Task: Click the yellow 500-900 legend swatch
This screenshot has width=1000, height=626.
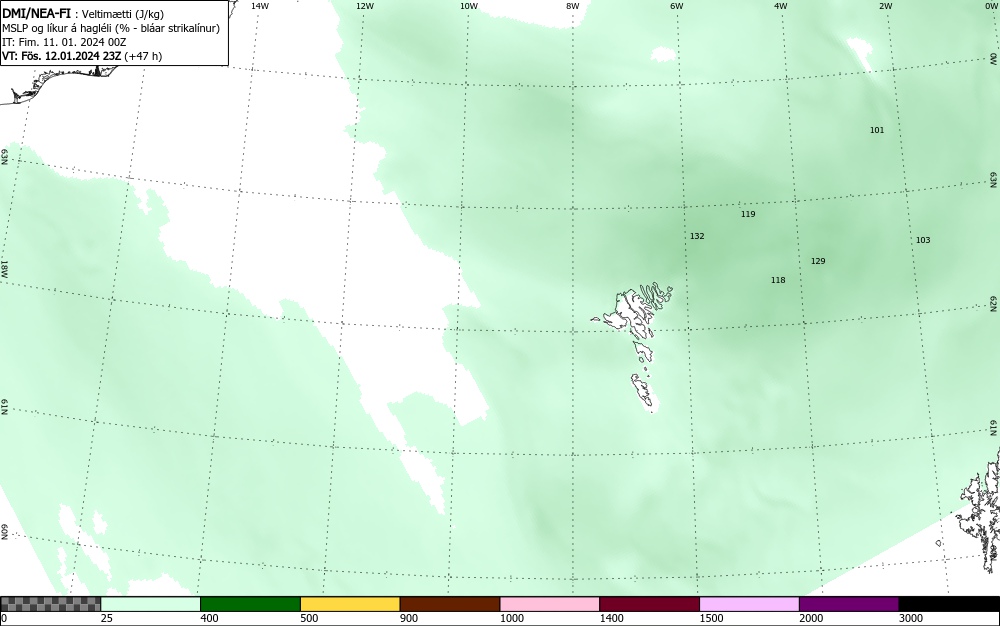Action: (350, 604)
